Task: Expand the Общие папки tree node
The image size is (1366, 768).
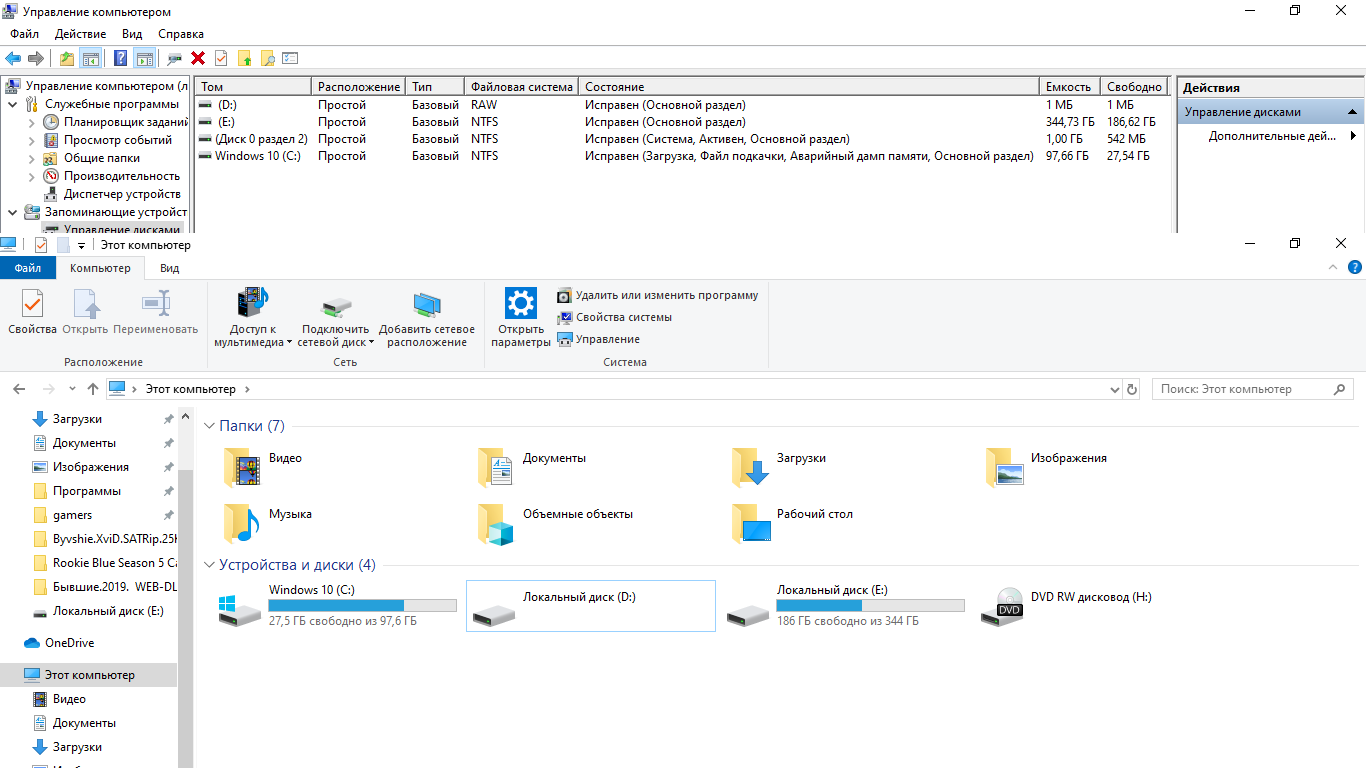Action: pyautogui.click(x=31, y=158)
